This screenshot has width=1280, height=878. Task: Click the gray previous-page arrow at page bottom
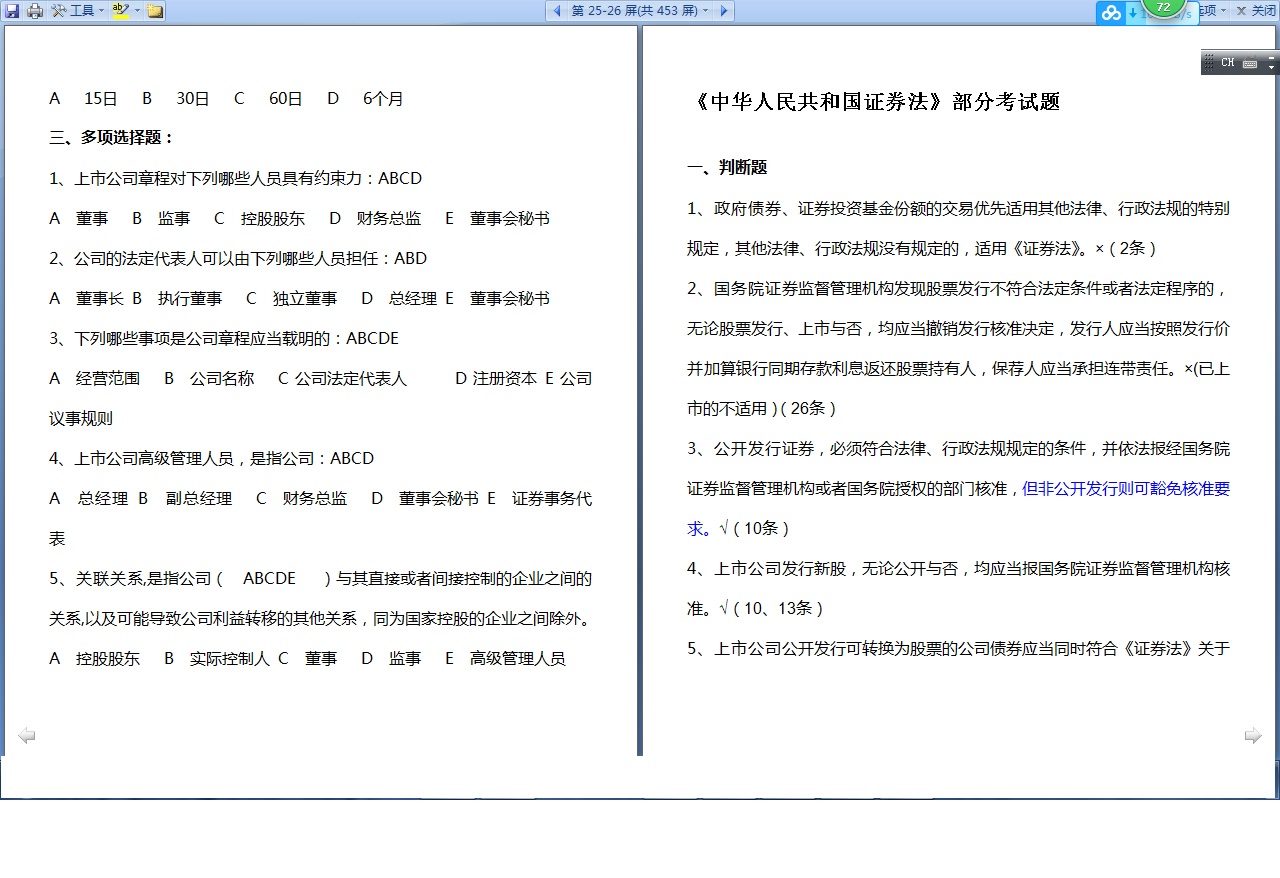point(27,736)
